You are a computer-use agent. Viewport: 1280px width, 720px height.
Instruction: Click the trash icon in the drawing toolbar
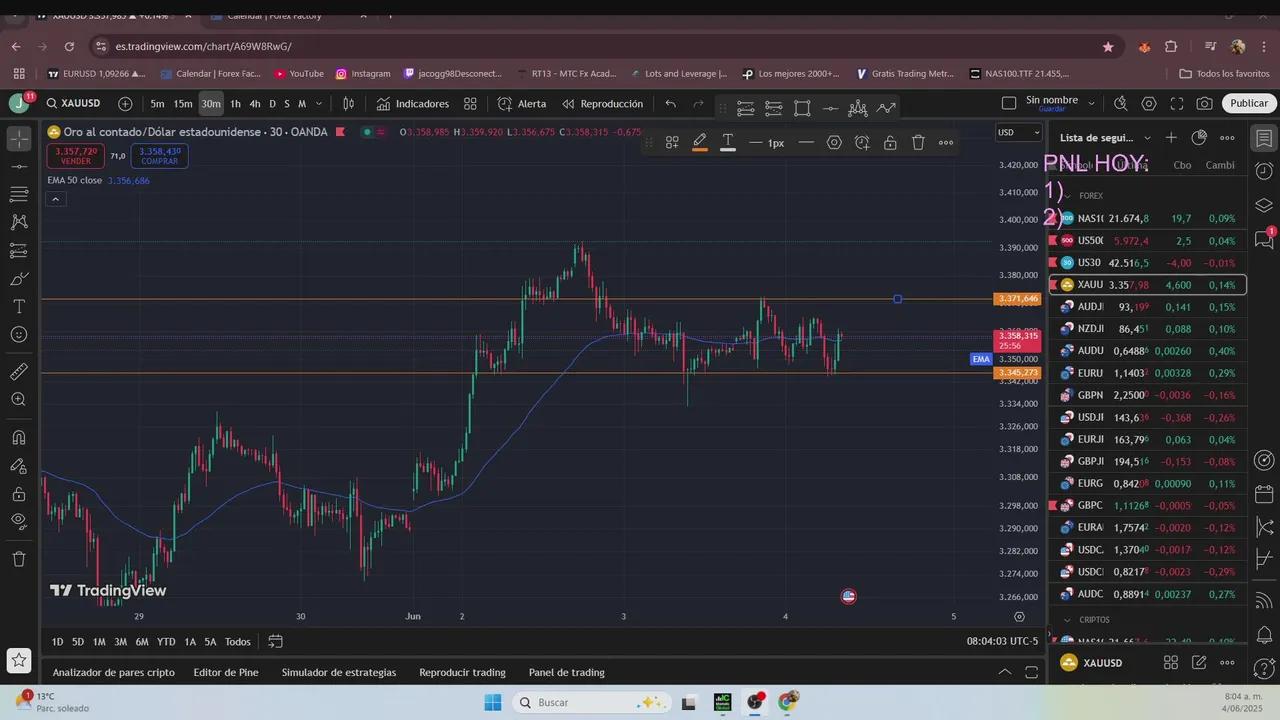(918, 143)
